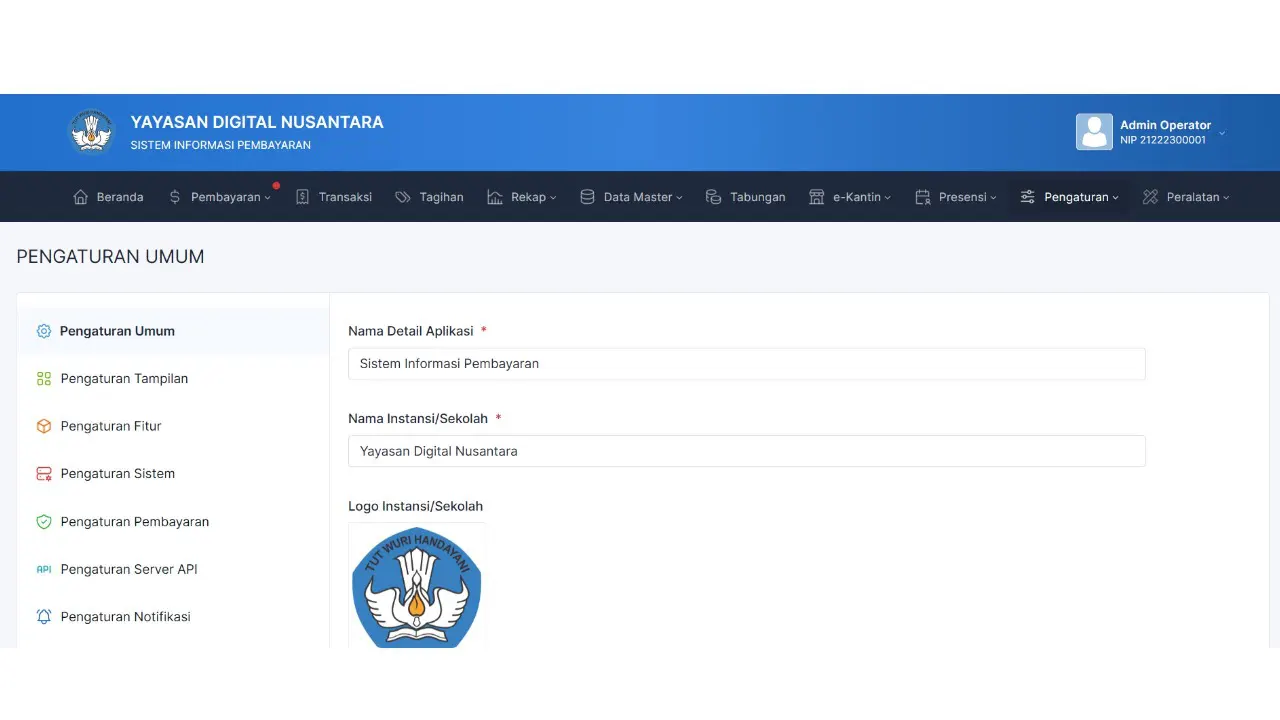The image size is (1280, 720).
Task: Click the box icon beside Pengaturan Fitur
Action: (44, 426)
